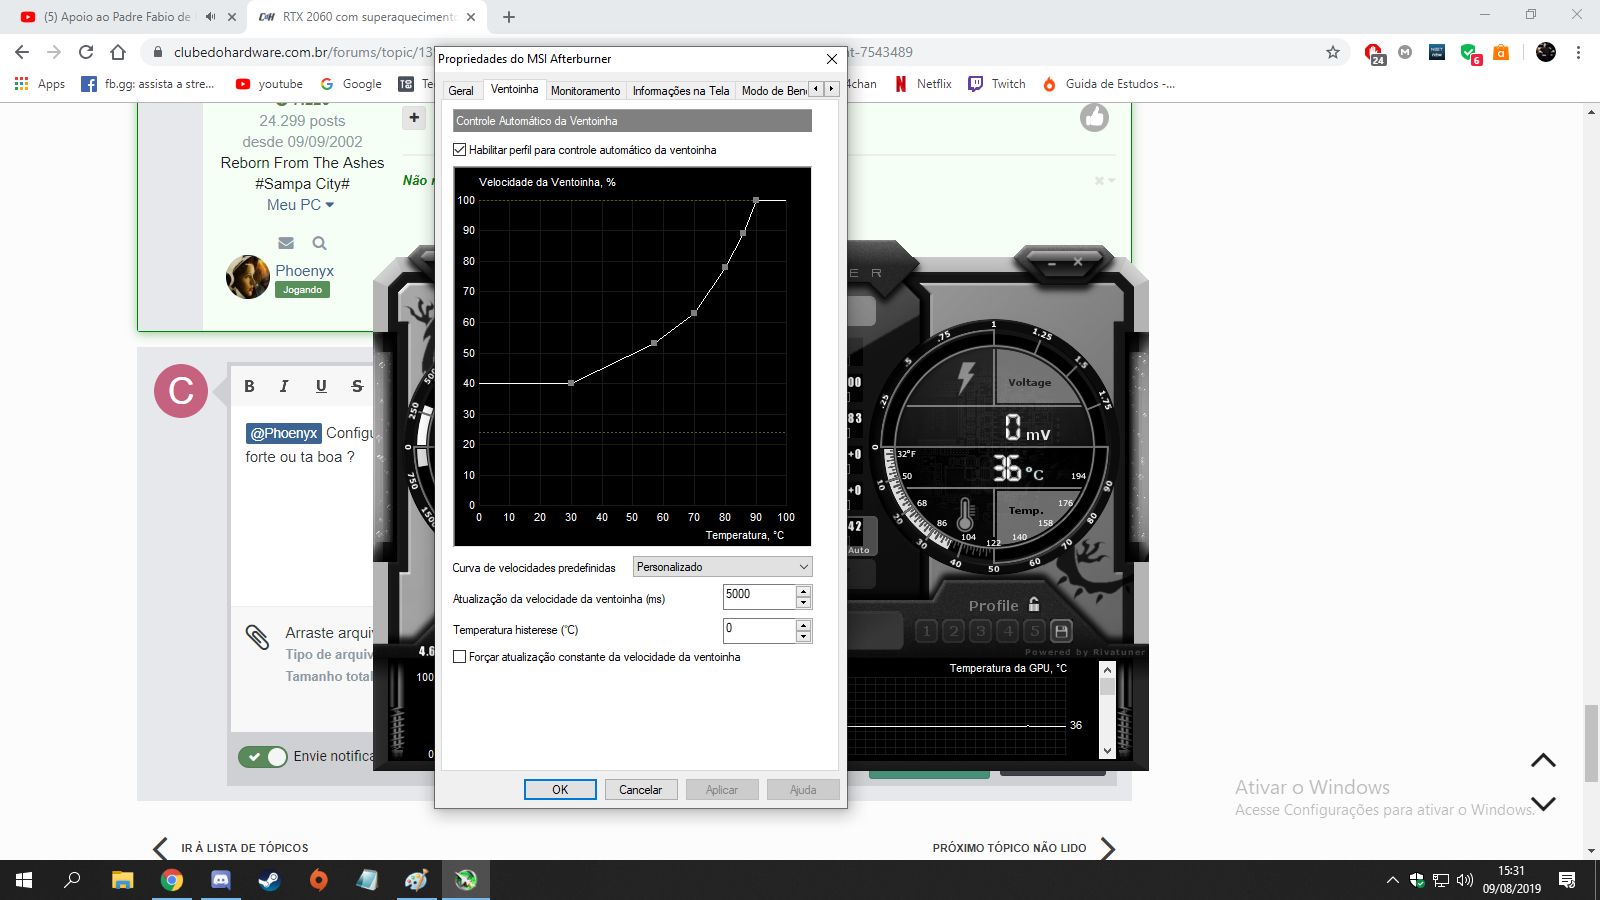Image resolution: width=1600 pixels, height=900 pixels.
Task: Open the green shield extension showing 6
Action: 1469,53
